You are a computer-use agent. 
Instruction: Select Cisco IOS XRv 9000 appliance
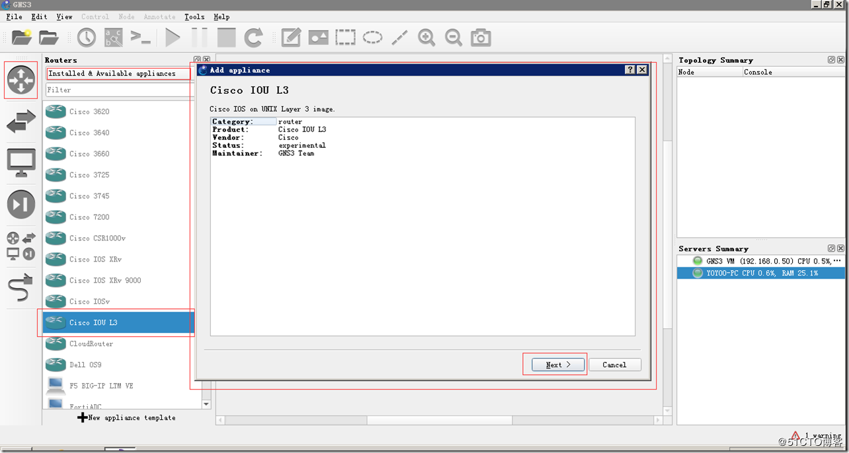[119, 280]
